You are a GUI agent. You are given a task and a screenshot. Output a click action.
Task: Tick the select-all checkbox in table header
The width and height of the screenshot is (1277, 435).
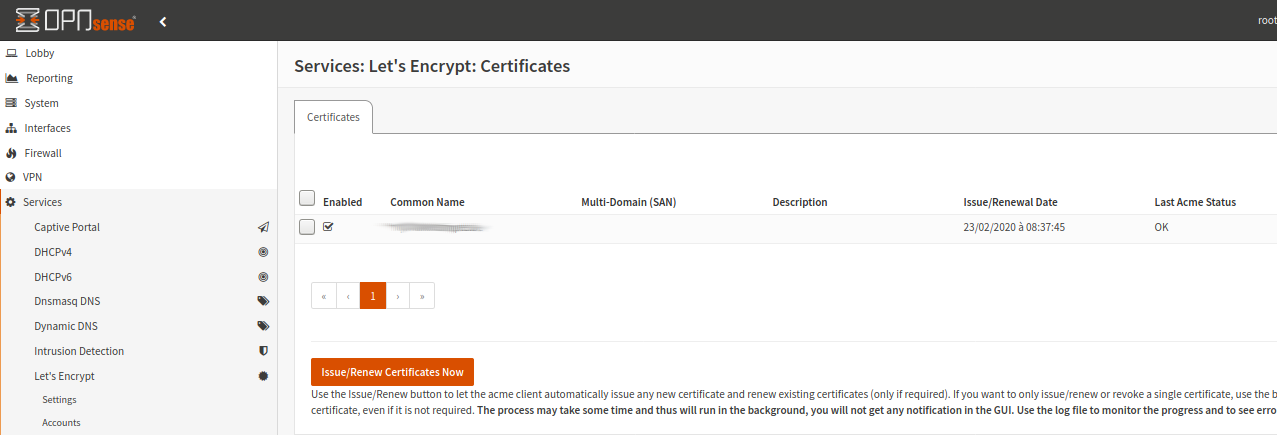click(x=307, y=198)
